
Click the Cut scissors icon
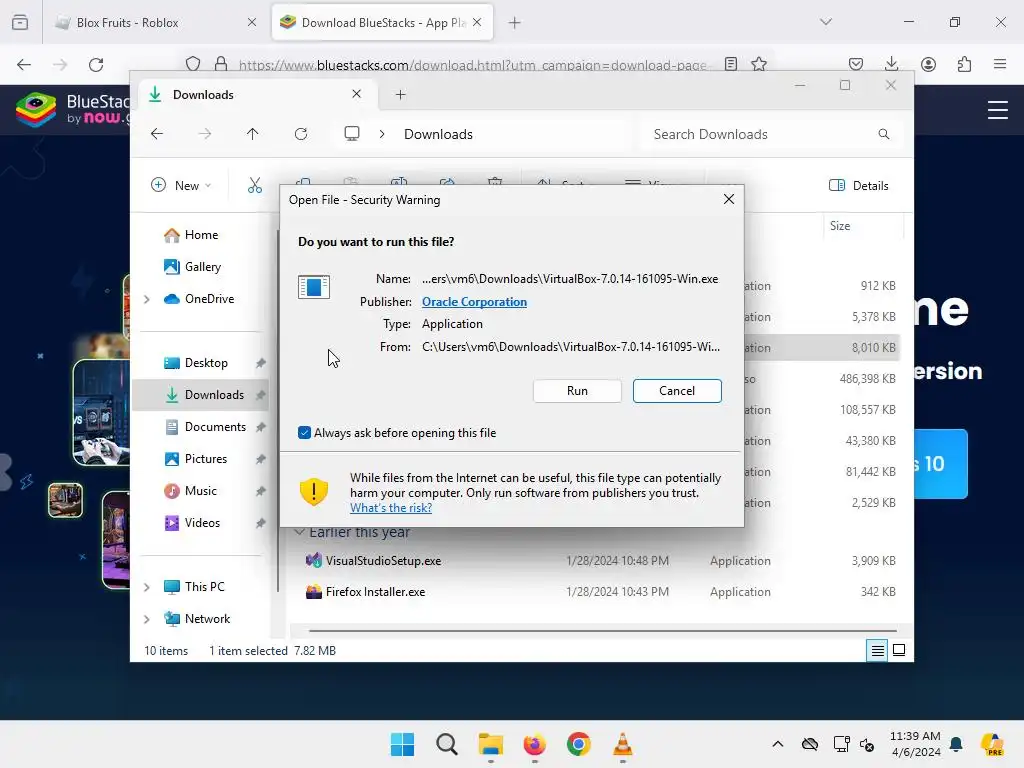point(255,185)
